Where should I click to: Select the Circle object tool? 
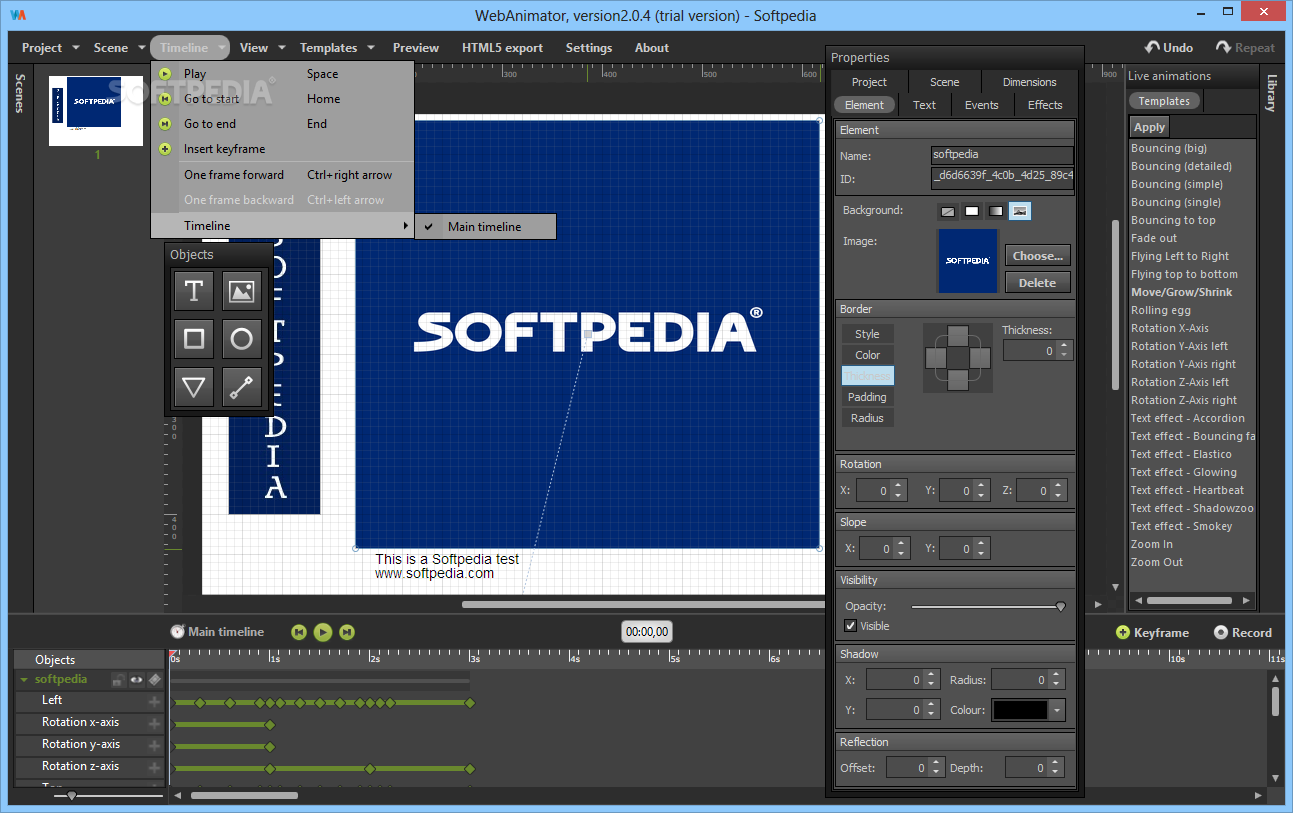(x=241, y=339)
